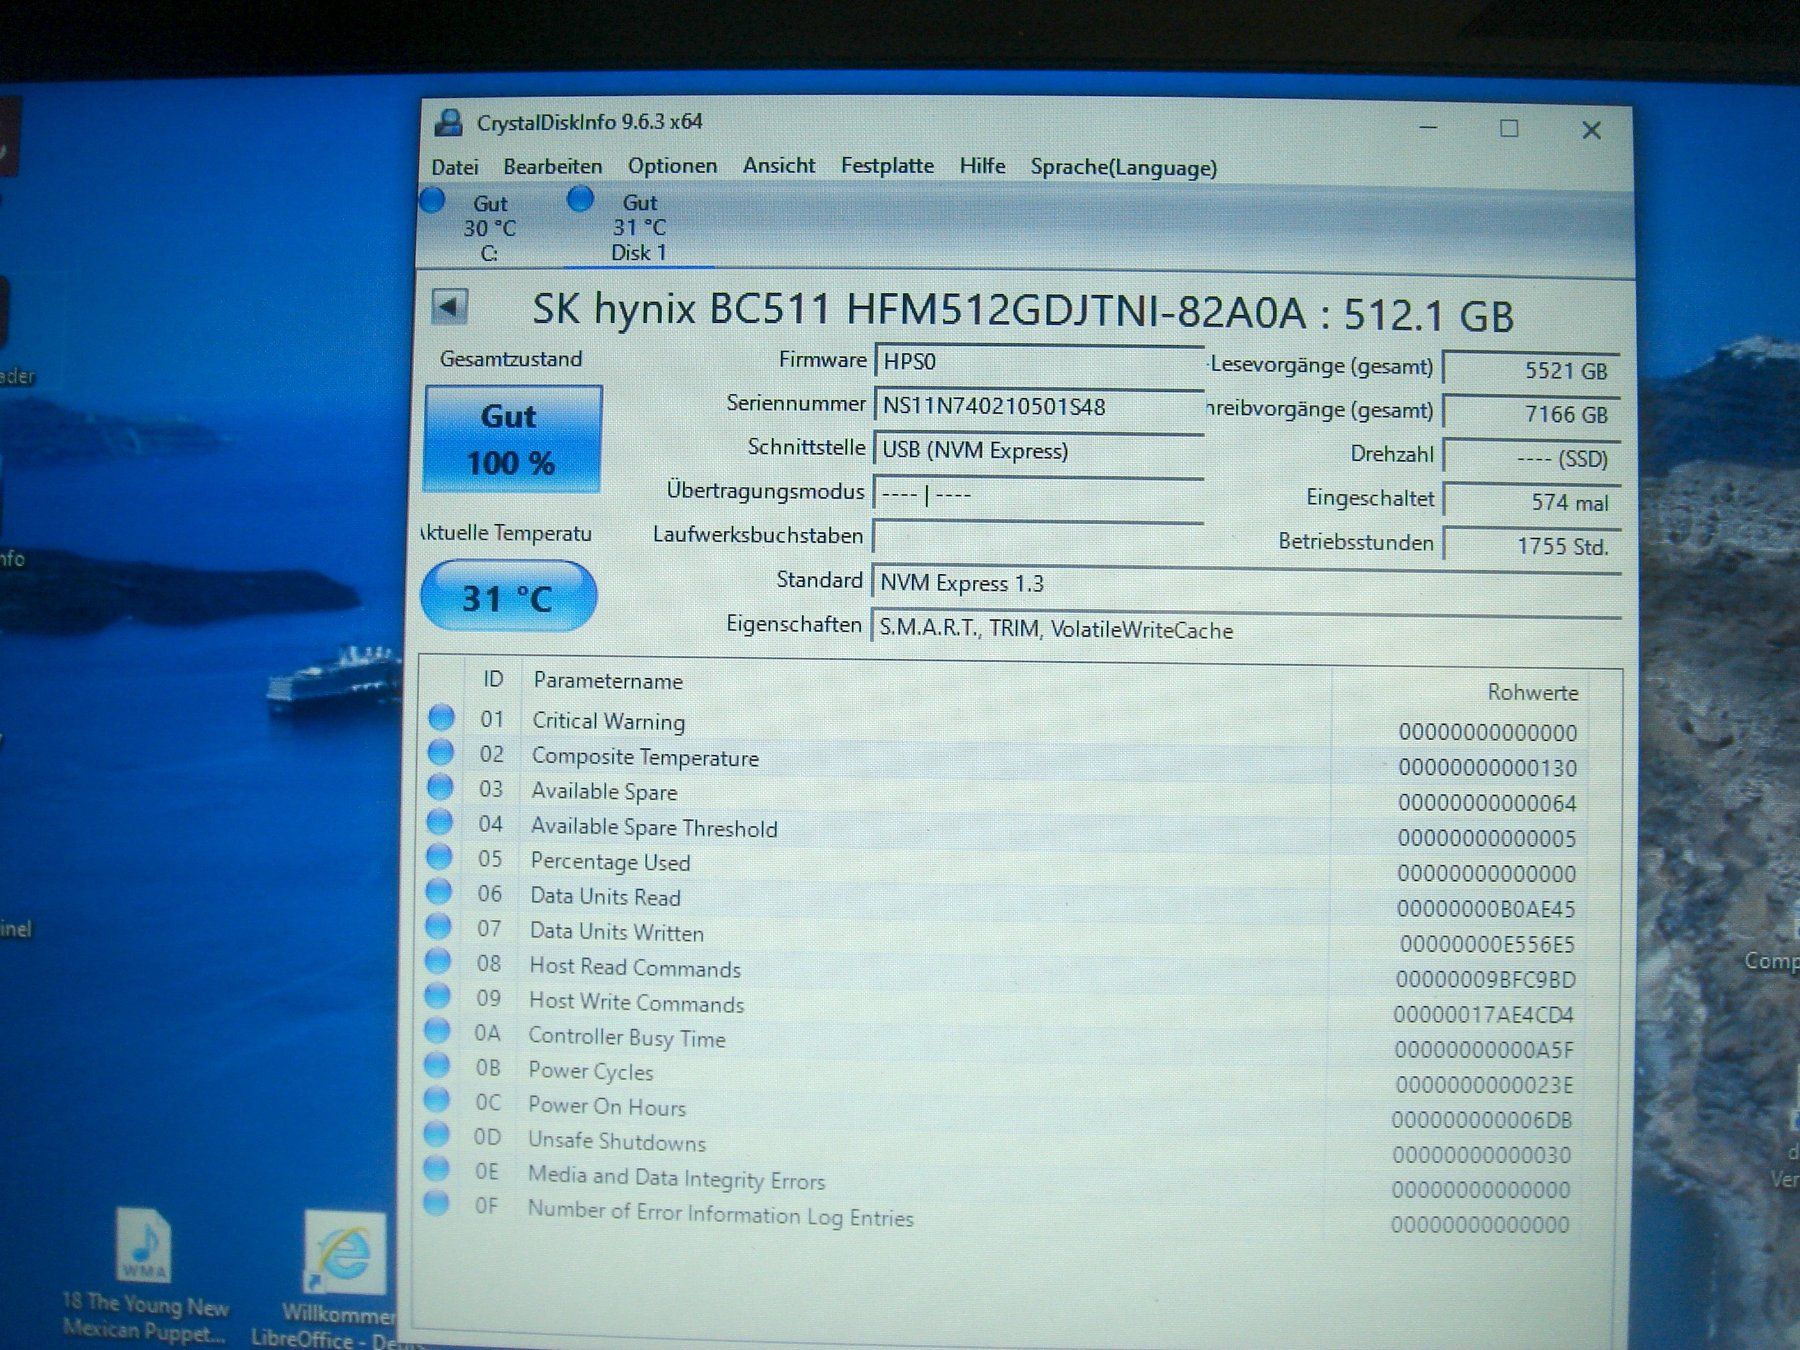Click the status circle above Disk 1

[580, 200]
